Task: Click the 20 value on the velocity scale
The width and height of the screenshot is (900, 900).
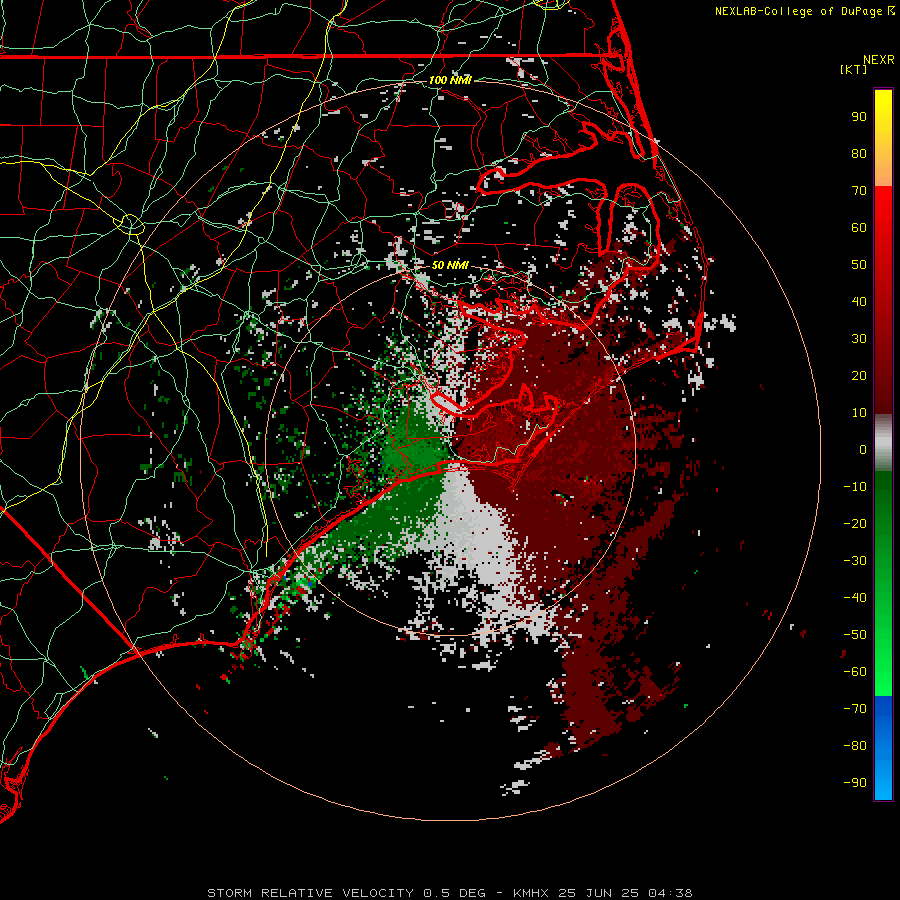Action: coord(859,376)
